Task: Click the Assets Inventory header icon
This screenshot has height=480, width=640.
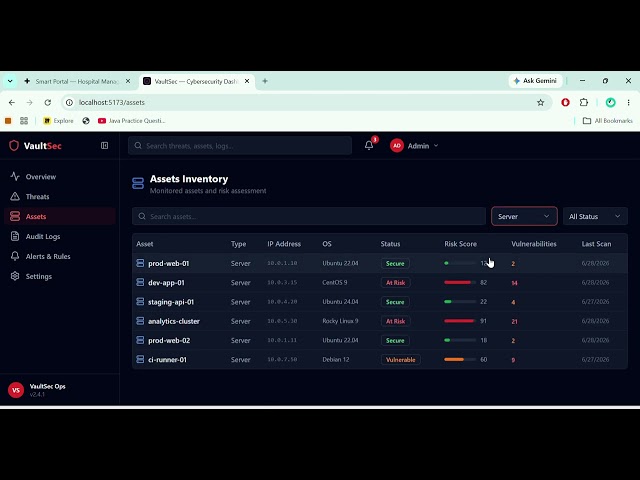Action: [x=138, y=184]
